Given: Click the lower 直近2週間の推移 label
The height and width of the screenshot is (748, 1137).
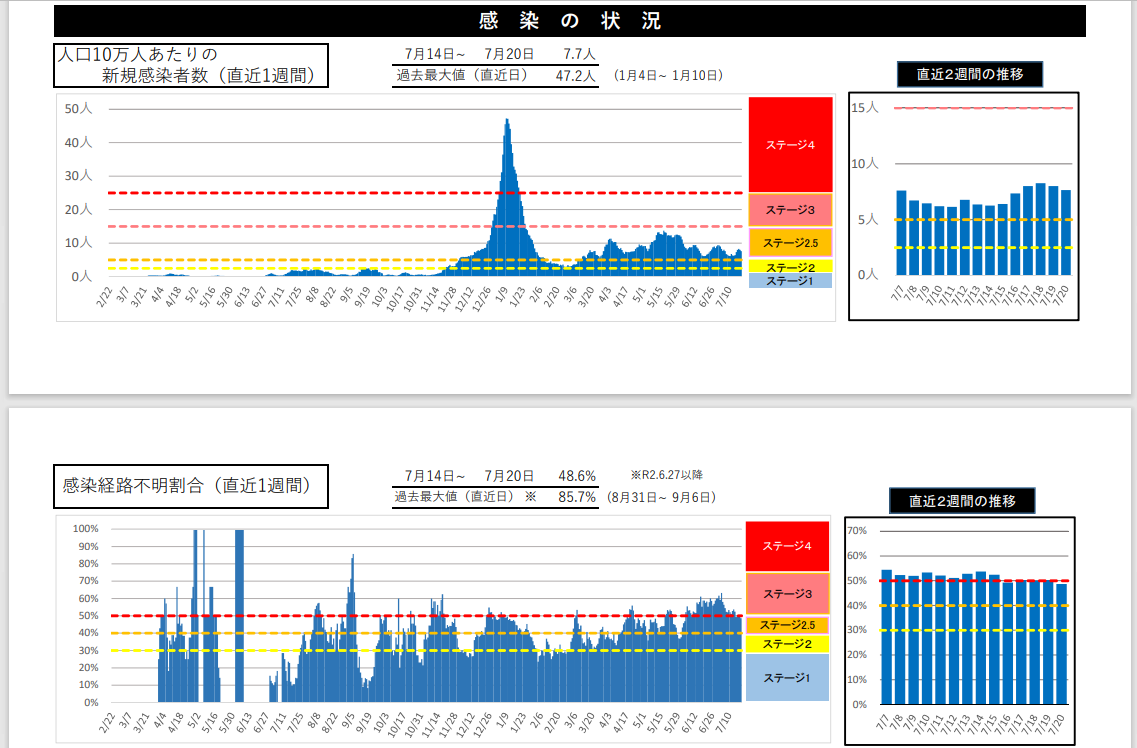Looking at the screenshot, I should [x=961, y=501].
